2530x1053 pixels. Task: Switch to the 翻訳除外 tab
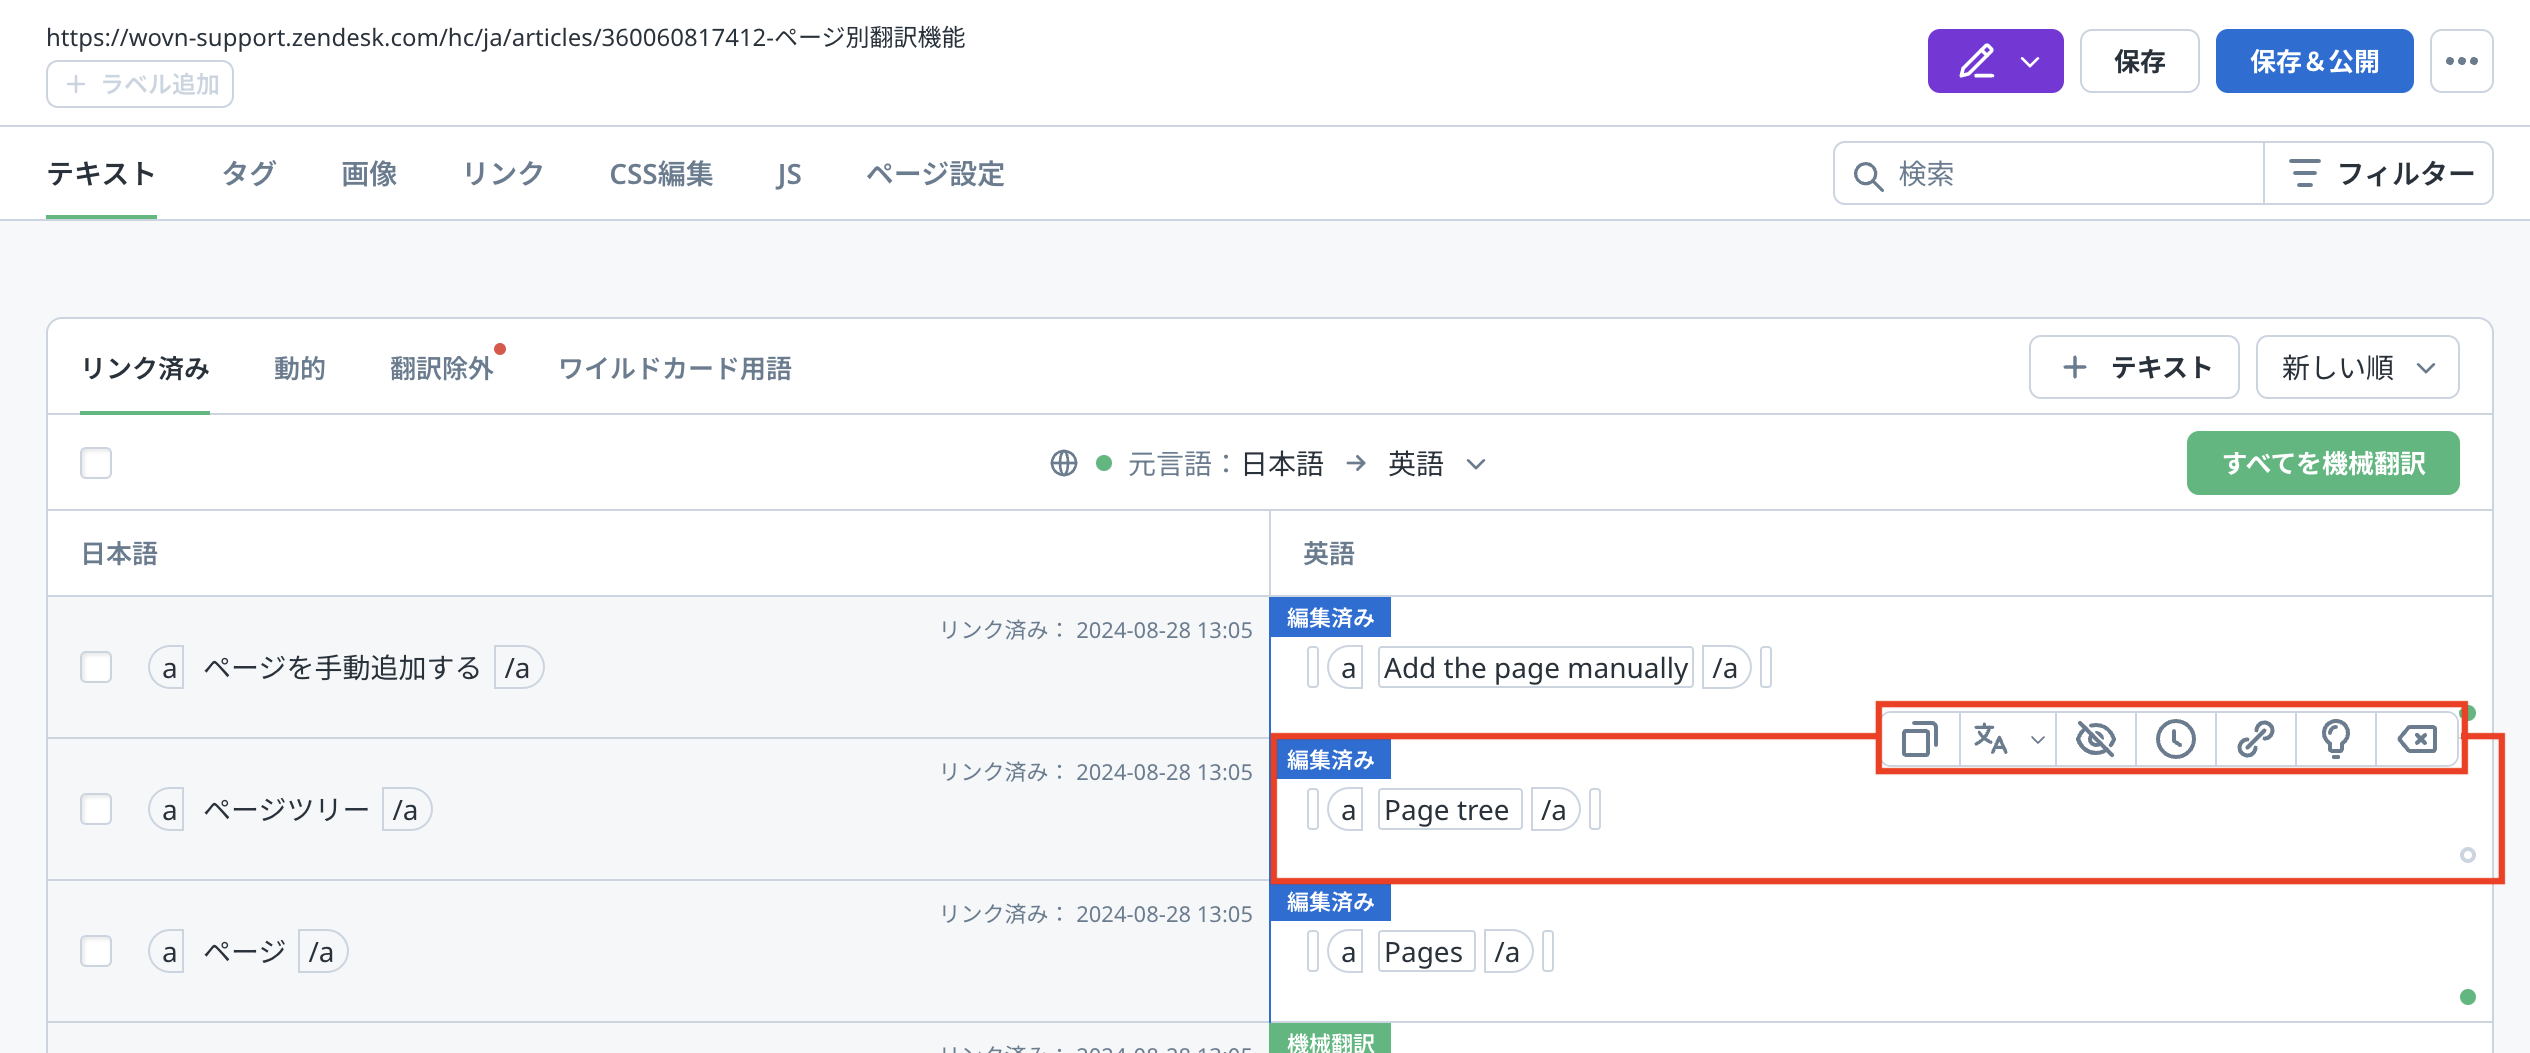click(441, 368)
